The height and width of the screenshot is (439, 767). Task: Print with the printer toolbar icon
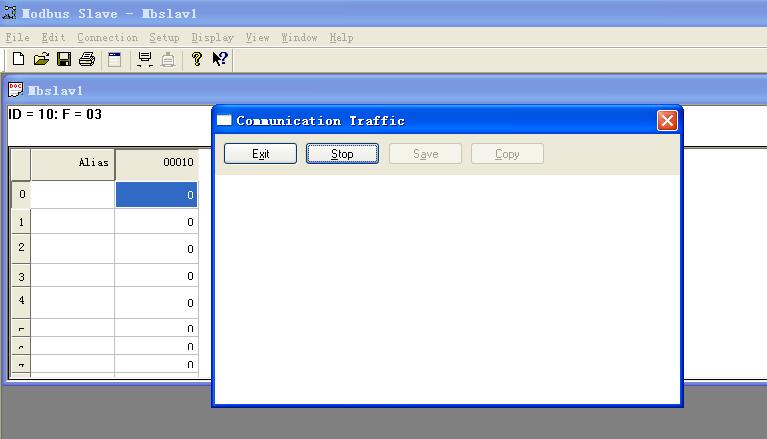87,59
